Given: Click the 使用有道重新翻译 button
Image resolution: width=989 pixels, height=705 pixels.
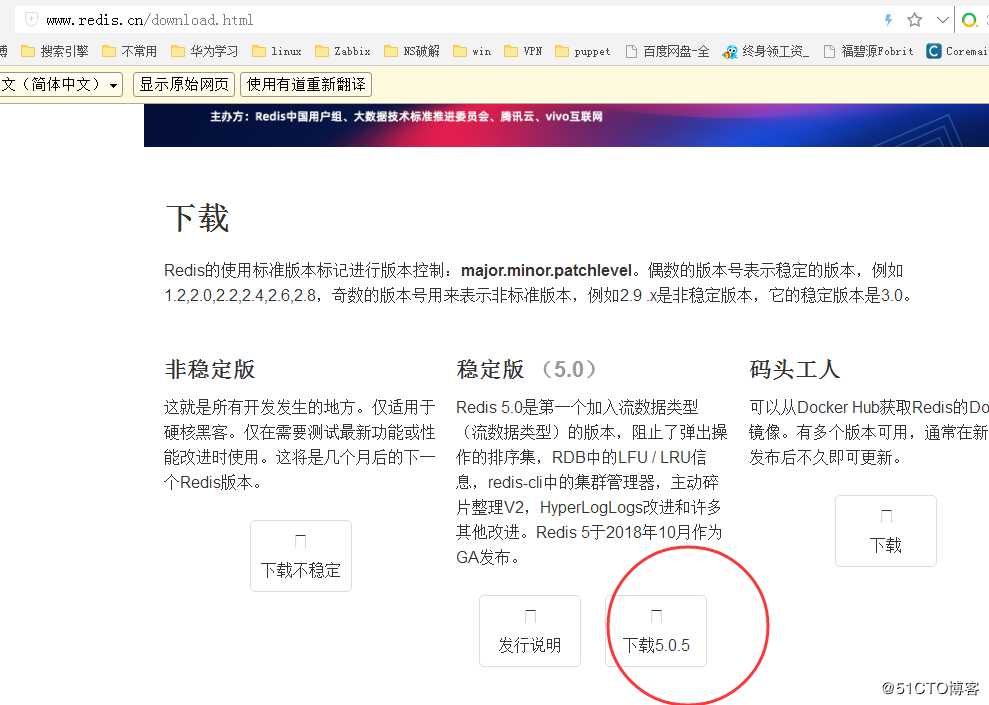Looking at the screenshot, I should [x=306, y=84].
